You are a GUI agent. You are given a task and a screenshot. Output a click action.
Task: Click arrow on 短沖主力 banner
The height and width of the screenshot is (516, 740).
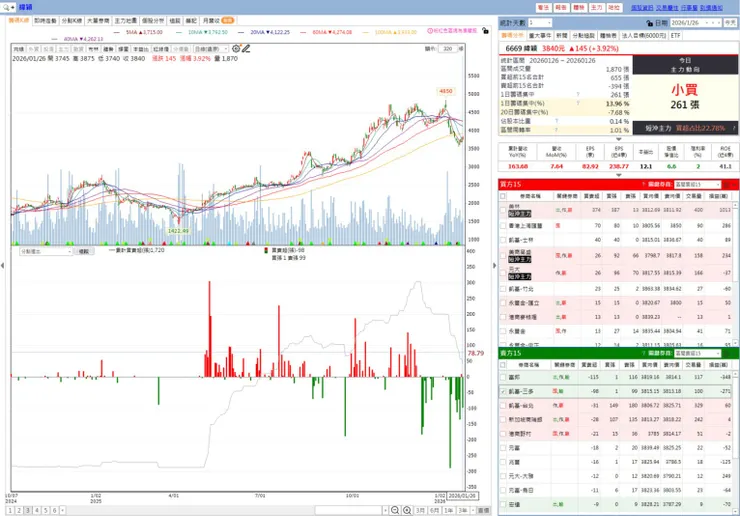[734, 128]
